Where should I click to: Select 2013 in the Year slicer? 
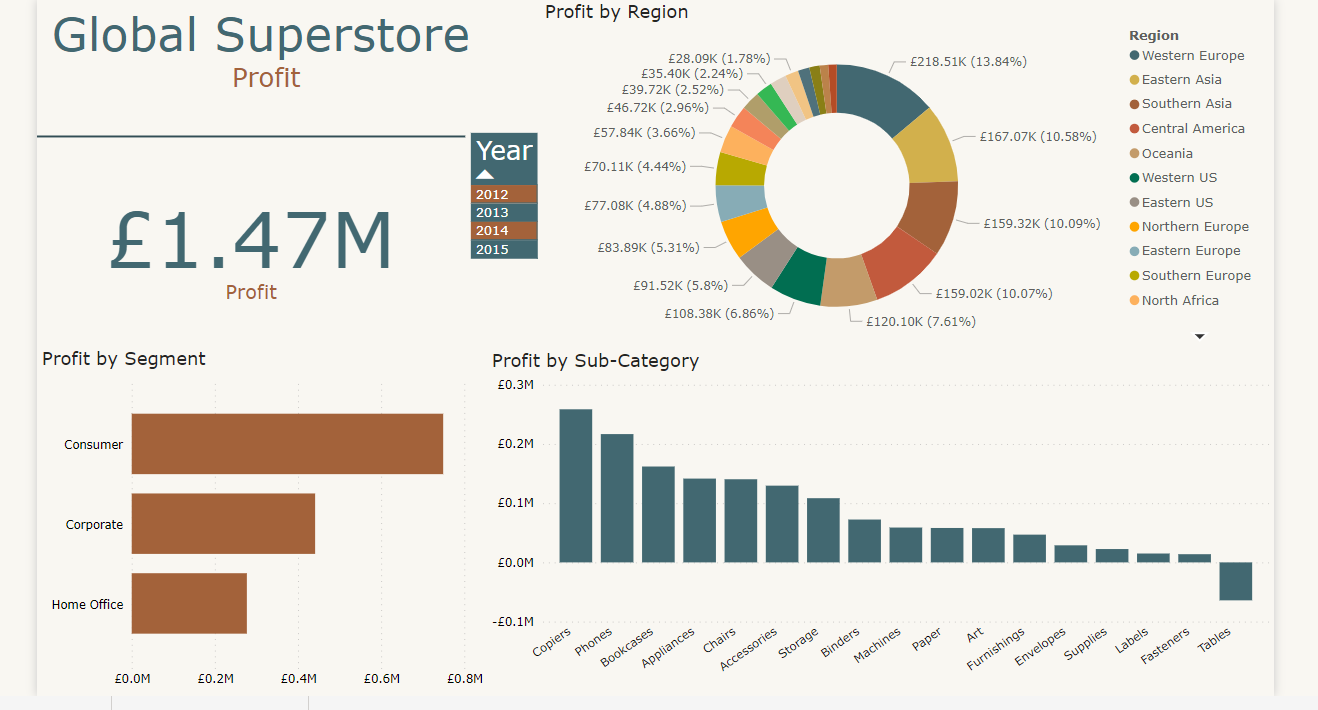[504, 212]
